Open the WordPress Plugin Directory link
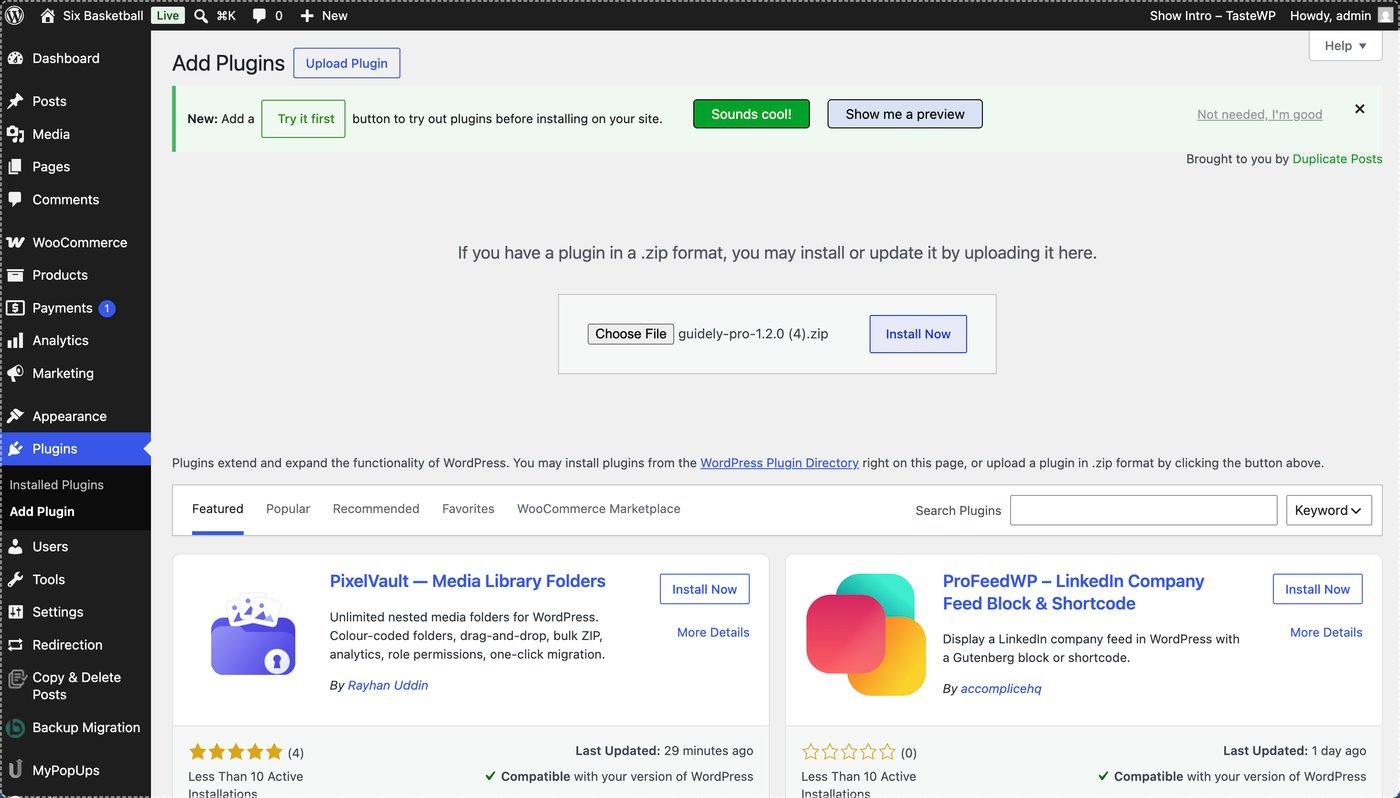The width and height of the screenshot is (1400, 798). (x=779, y=463)
